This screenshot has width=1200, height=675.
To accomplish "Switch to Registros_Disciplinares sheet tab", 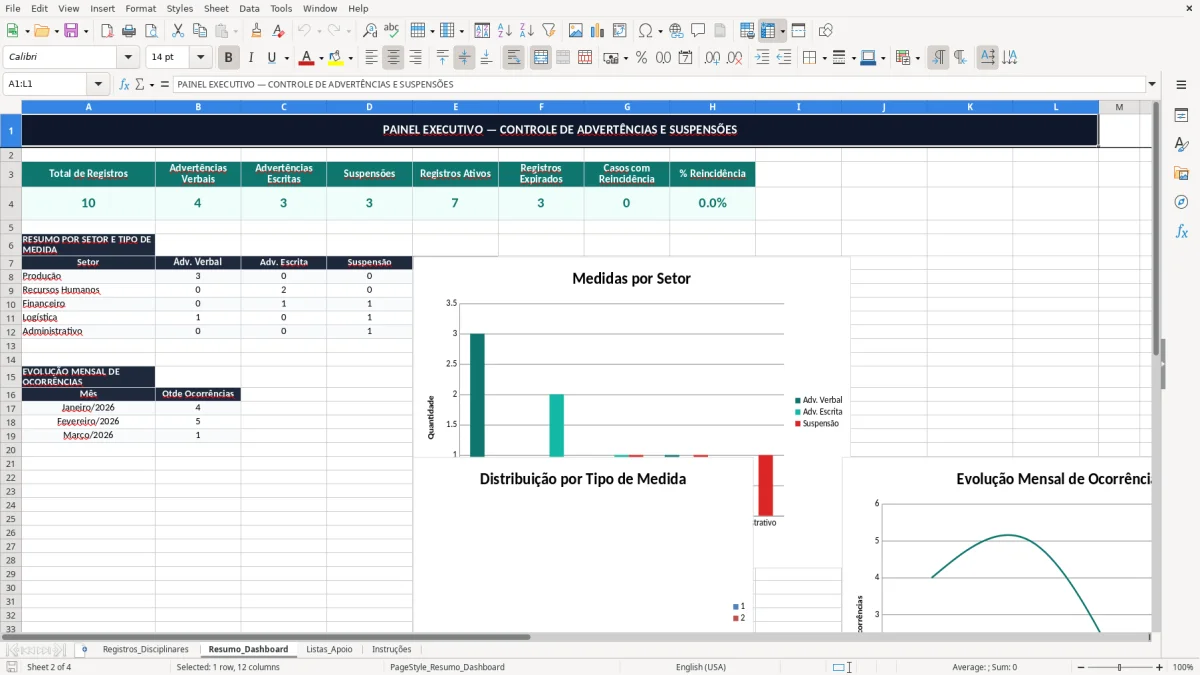I will [x=145, y=650].
